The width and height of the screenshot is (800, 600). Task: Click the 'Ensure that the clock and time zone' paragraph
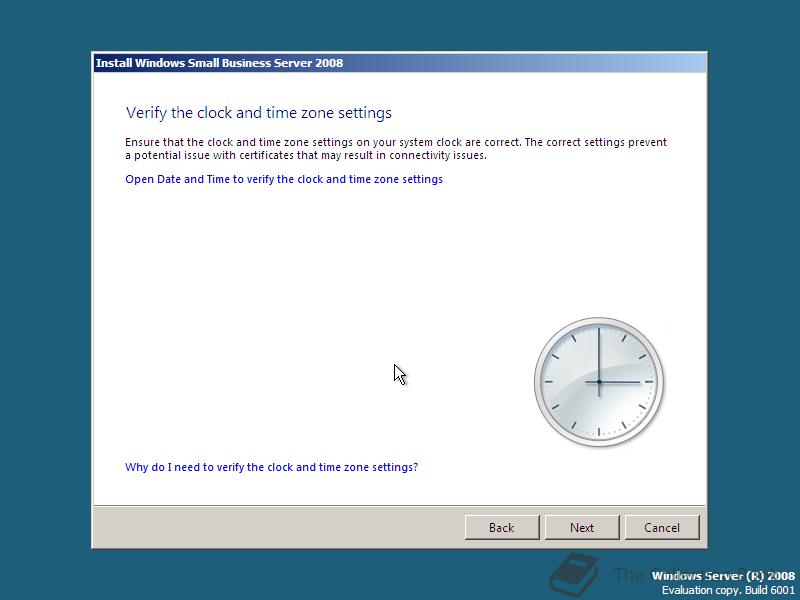click(396, 148)
